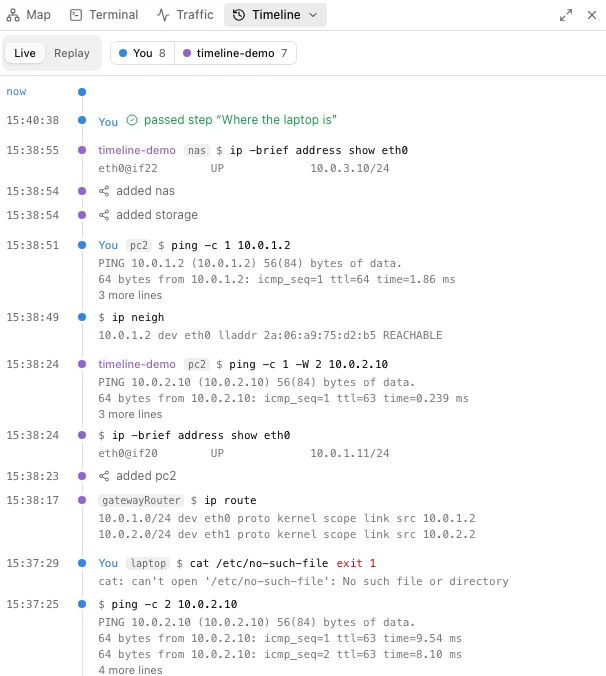Click pc2 tag on ping 10.0.1.2 entry

[139, 245]
